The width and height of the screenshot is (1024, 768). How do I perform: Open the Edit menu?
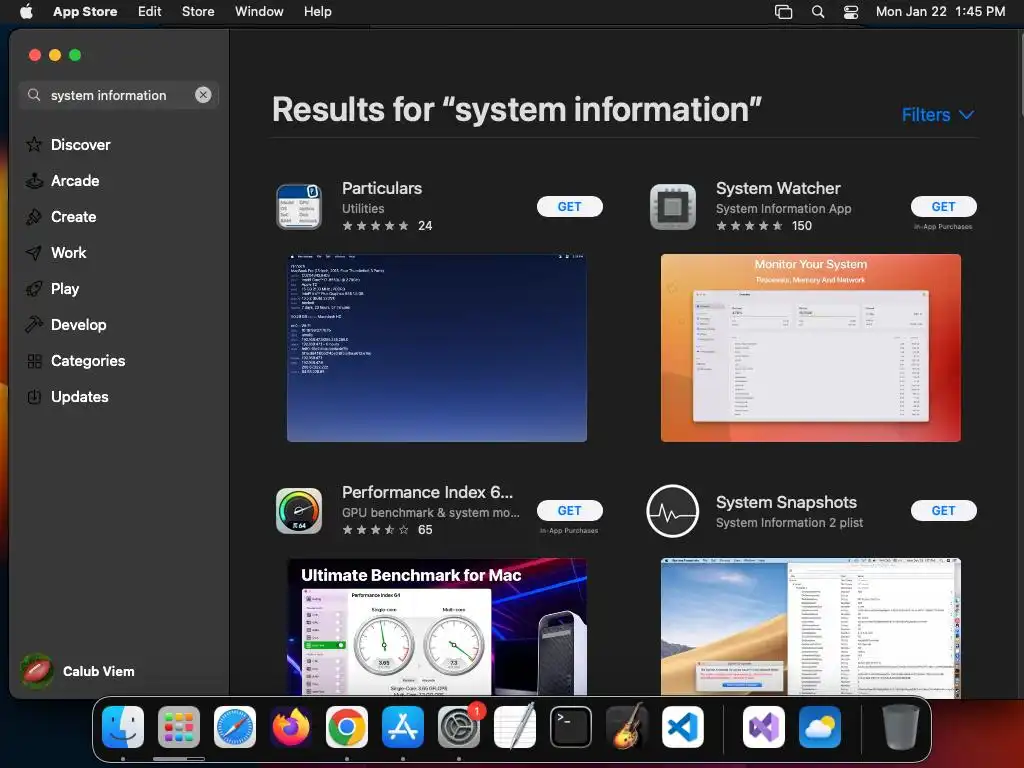click(x=150, y=11)
